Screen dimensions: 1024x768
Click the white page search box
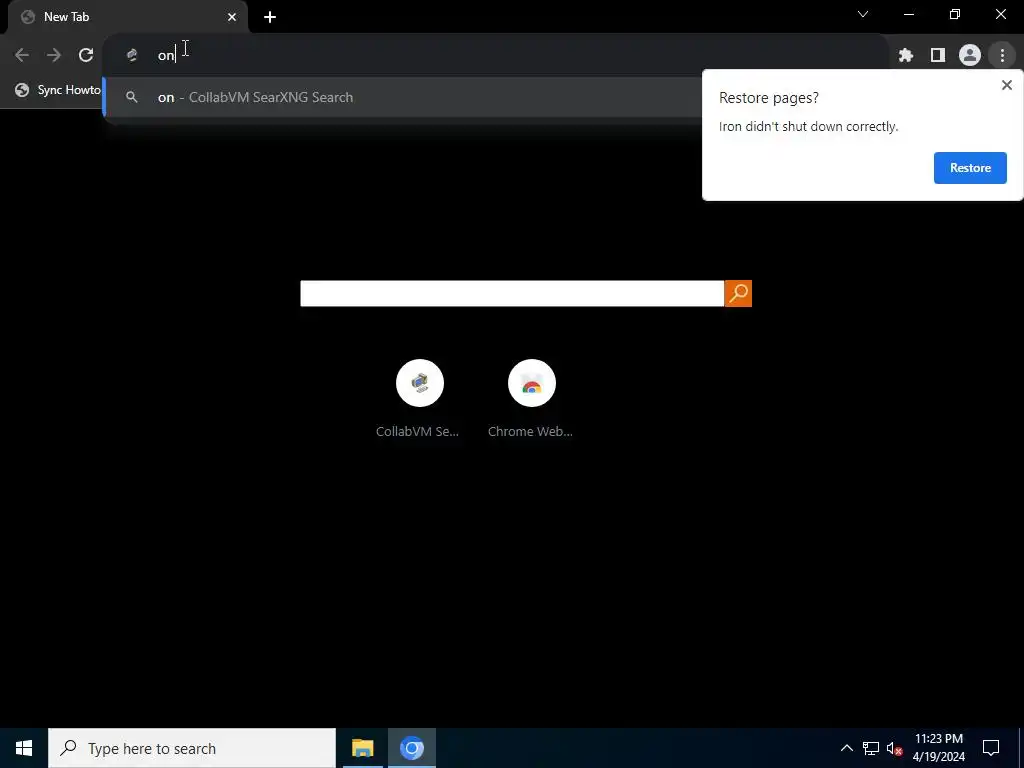pos(512,293)
